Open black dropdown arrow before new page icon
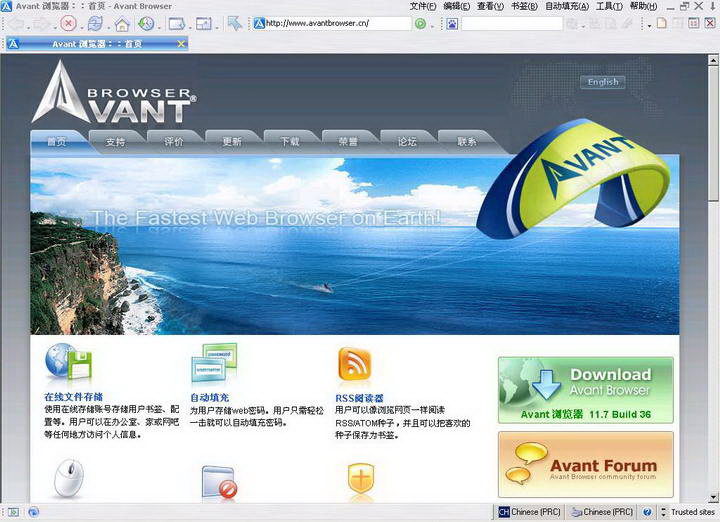 click(649, 25)
